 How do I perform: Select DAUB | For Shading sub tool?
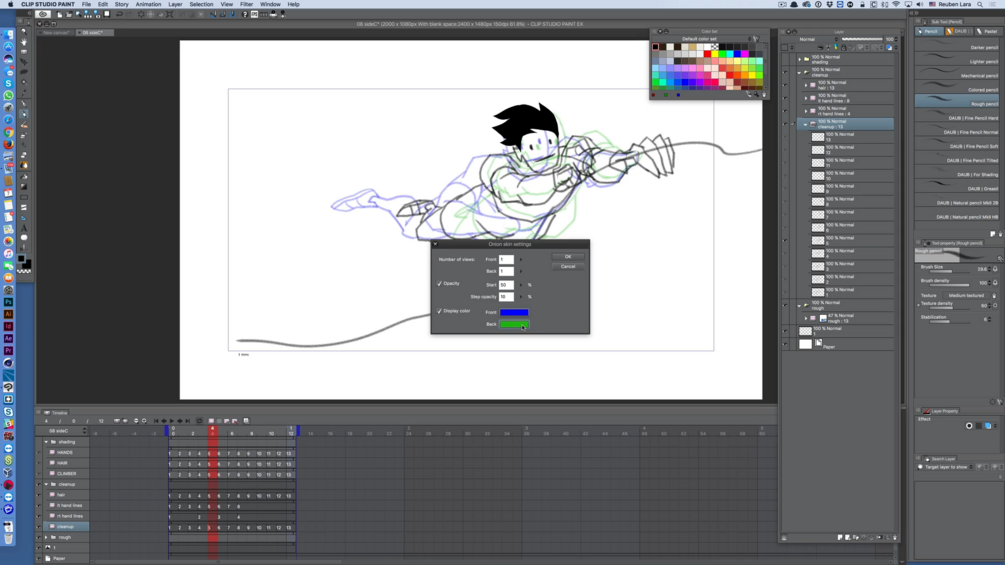point(957,173)
